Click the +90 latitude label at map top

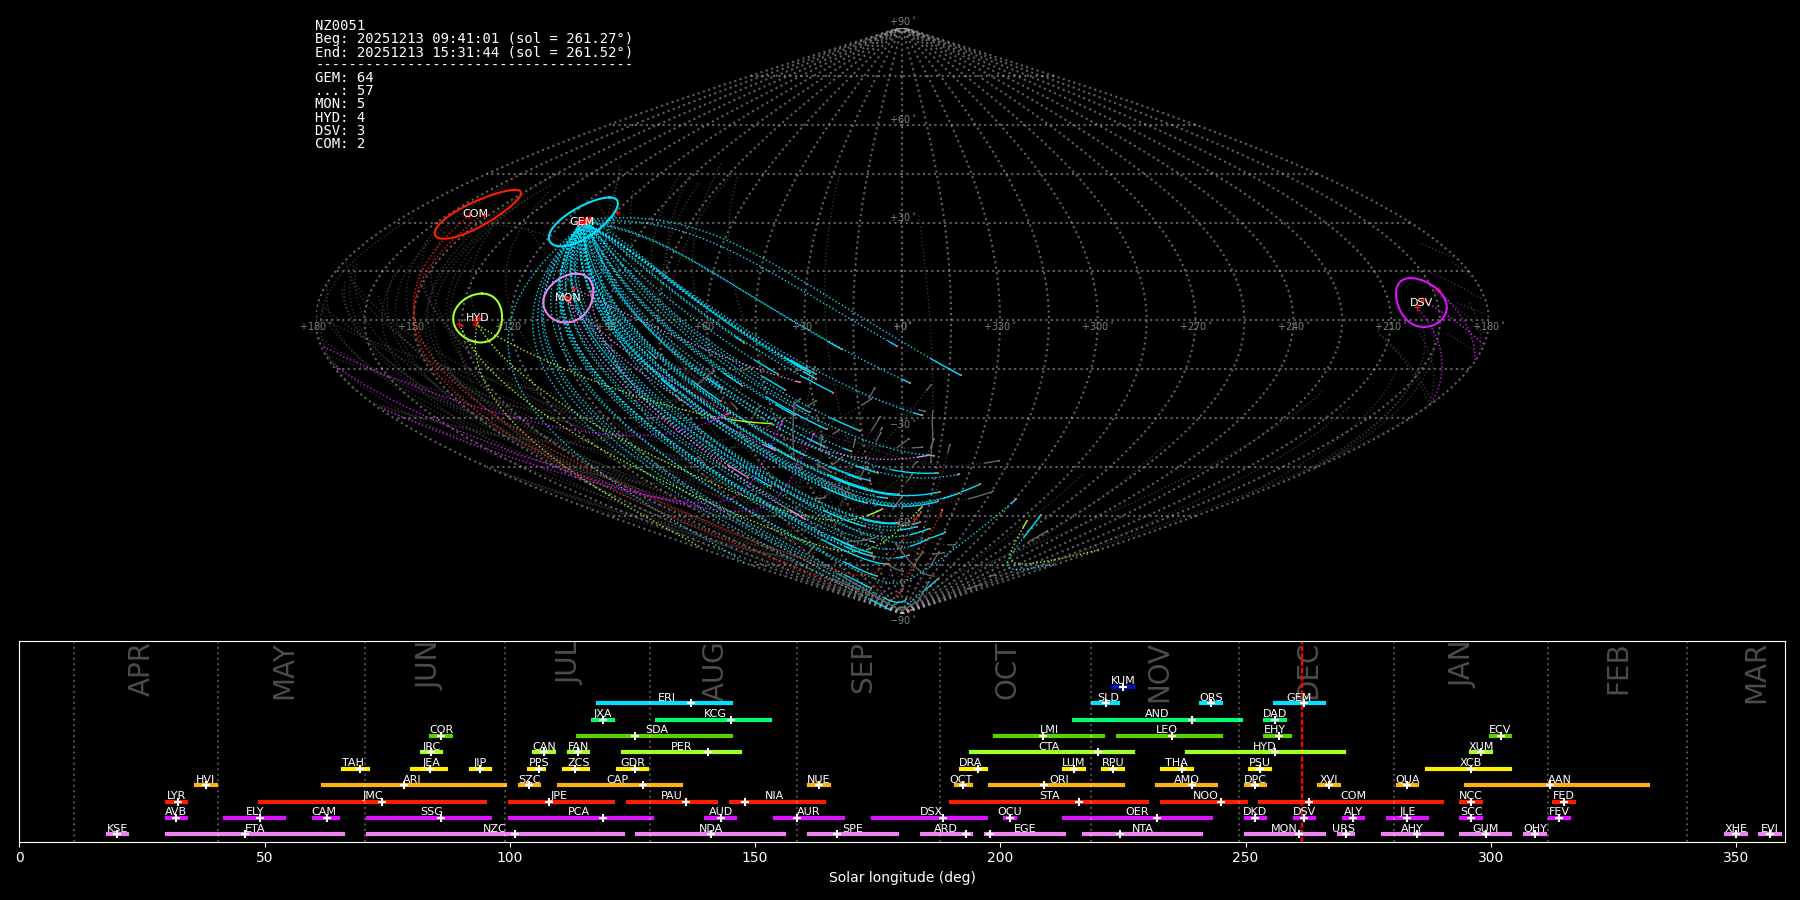point(901,22)
